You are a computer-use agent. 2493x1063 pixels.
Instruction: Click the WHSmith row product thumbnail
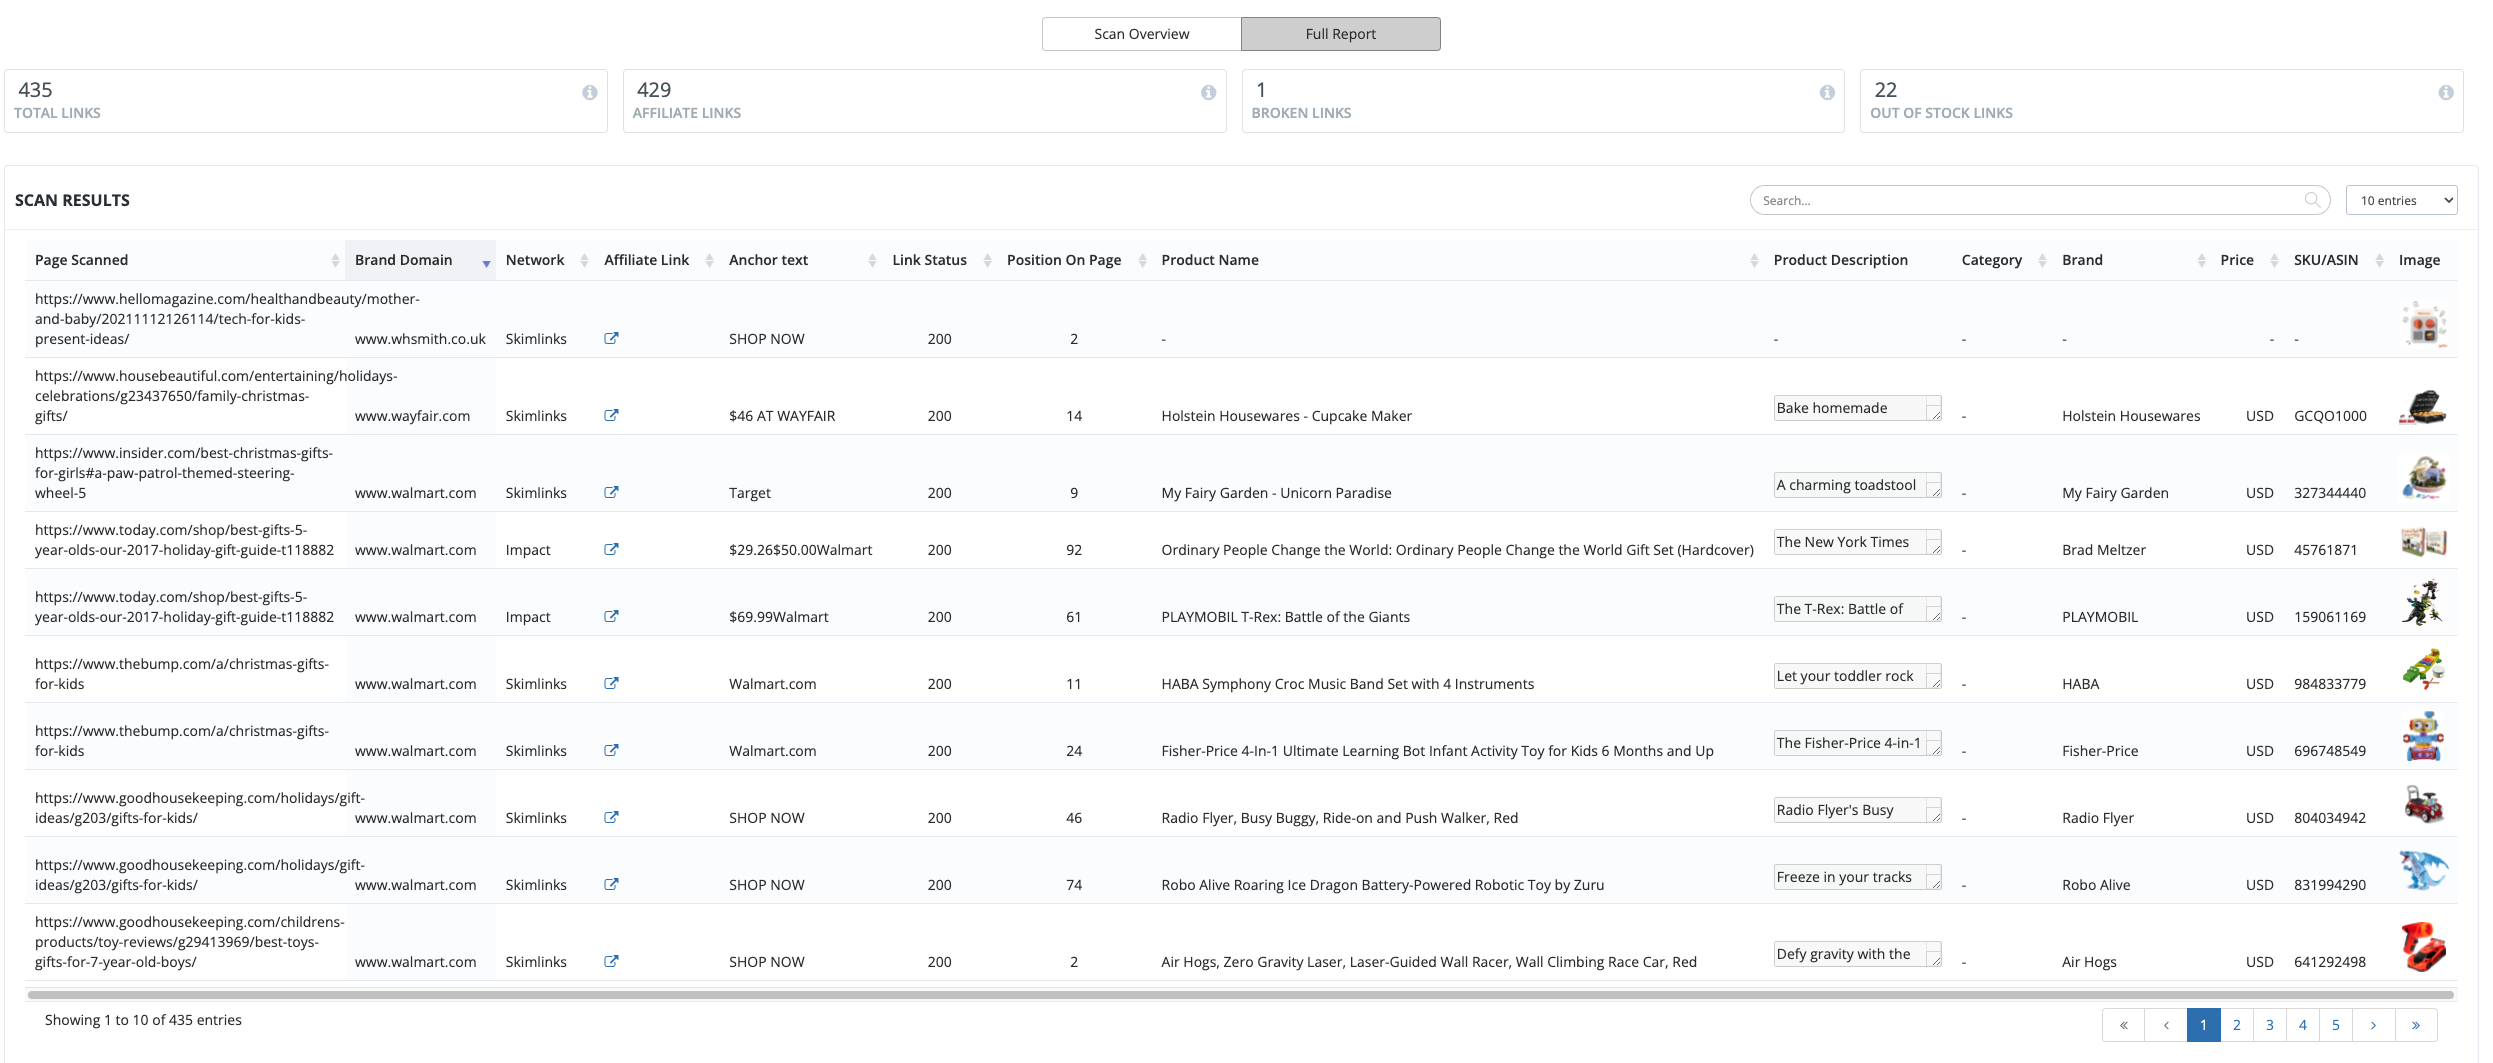[2424, 325]
